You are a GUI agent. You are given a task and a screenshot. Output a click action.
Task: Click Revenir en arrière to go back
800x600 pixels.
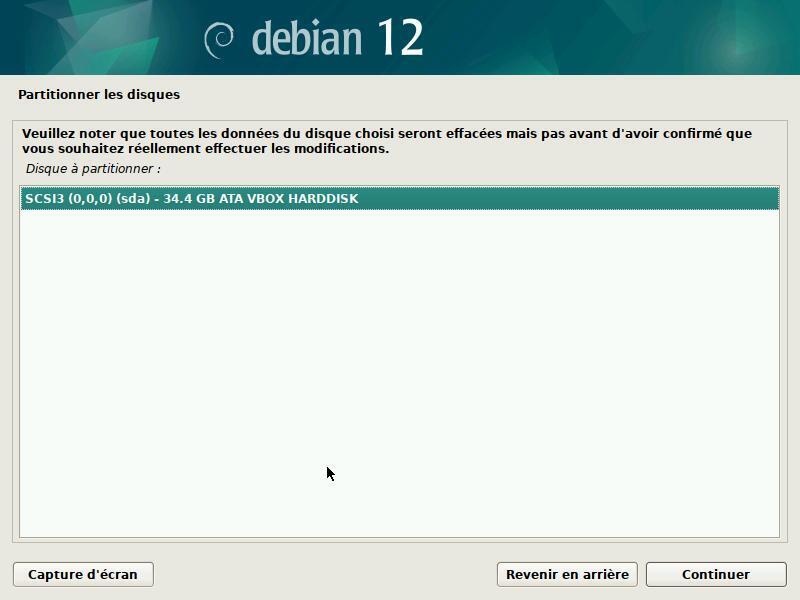click(564, 574)
